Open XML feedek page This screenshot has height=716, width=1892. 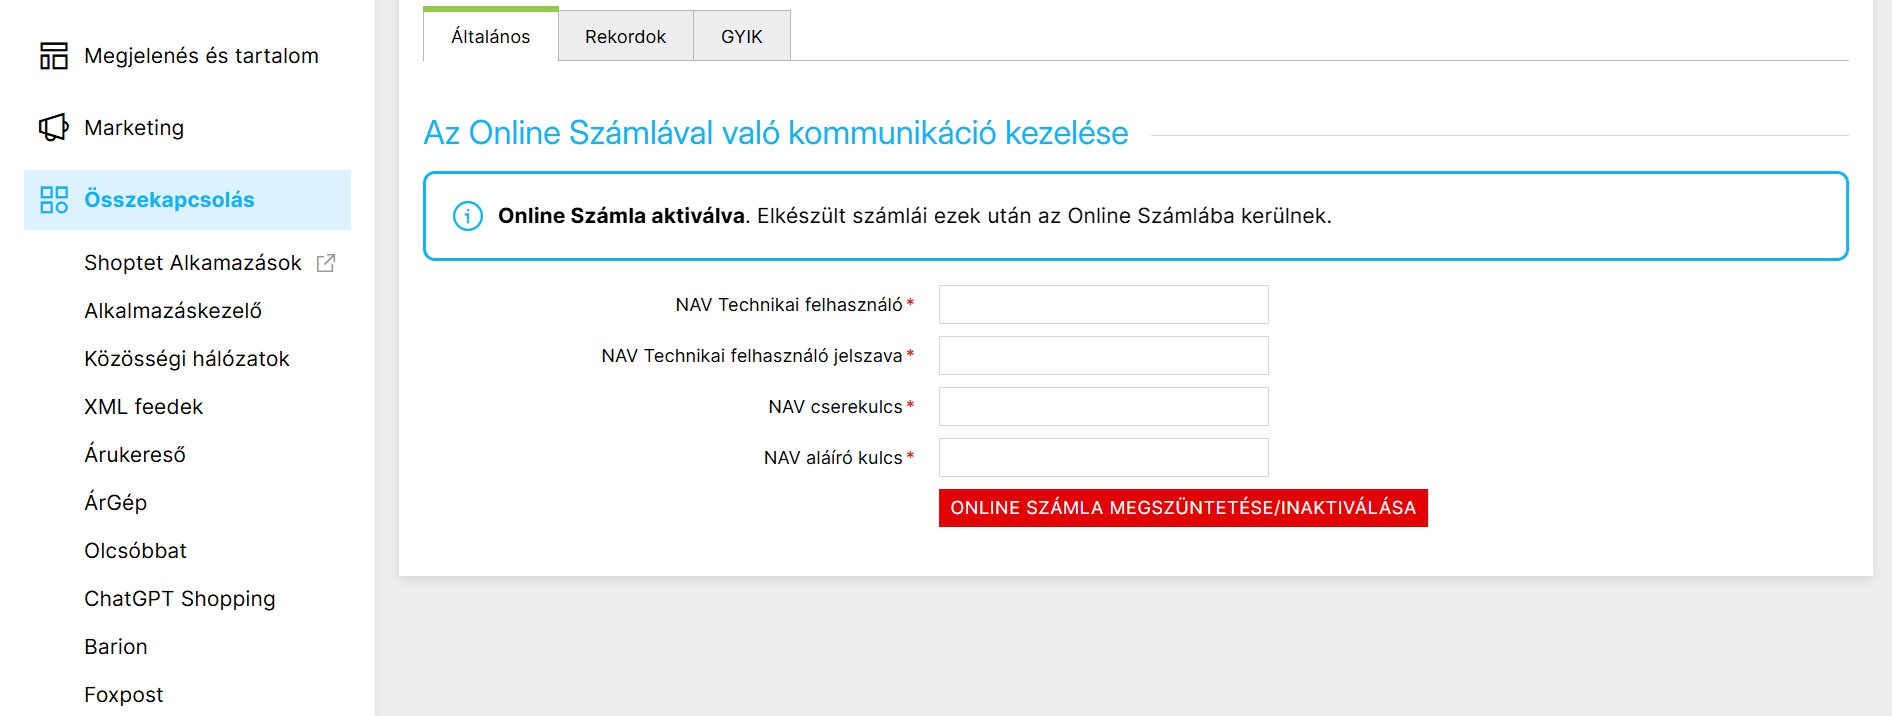click(x=144, y=407)
